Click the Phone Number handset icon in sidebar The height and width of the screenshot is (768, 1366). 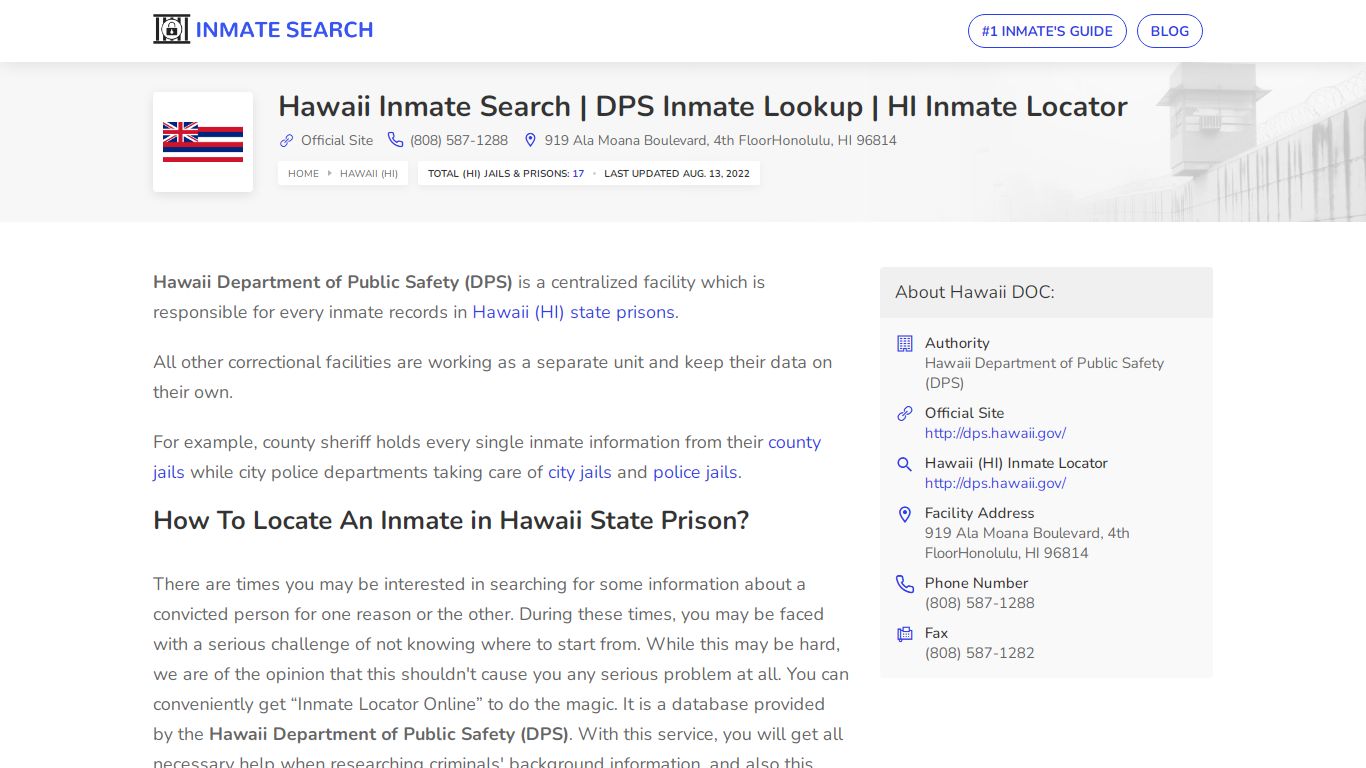click(905, 584)
